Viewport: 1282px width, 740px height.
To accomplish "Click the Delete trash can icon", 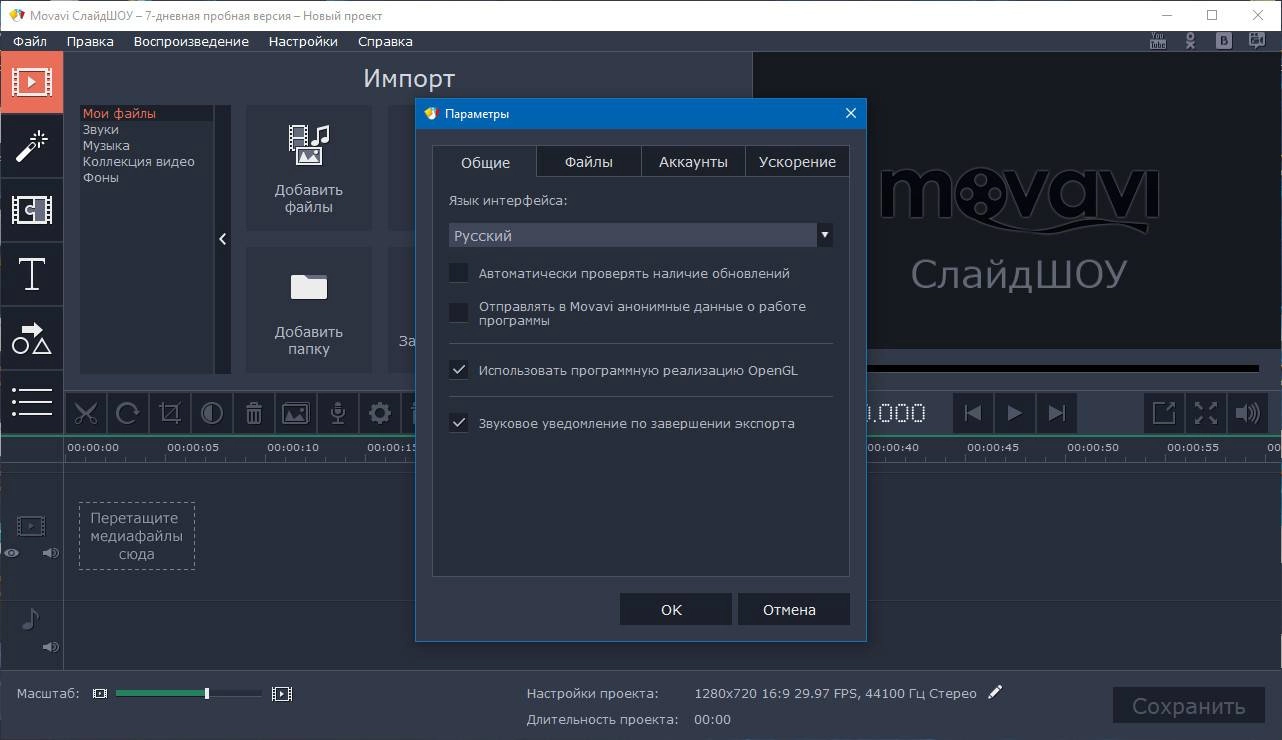I will pyautogui.click(x=254, y=412).
